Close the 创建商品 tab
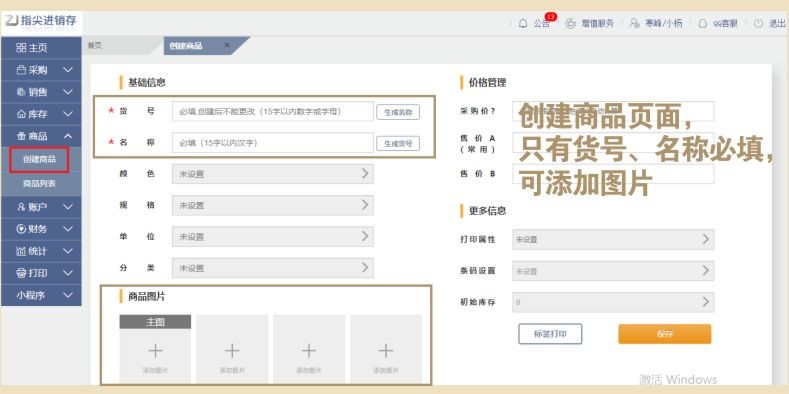The height and width of the screenshot is (394, 789). pyautogui.click(x=227, y=45)
